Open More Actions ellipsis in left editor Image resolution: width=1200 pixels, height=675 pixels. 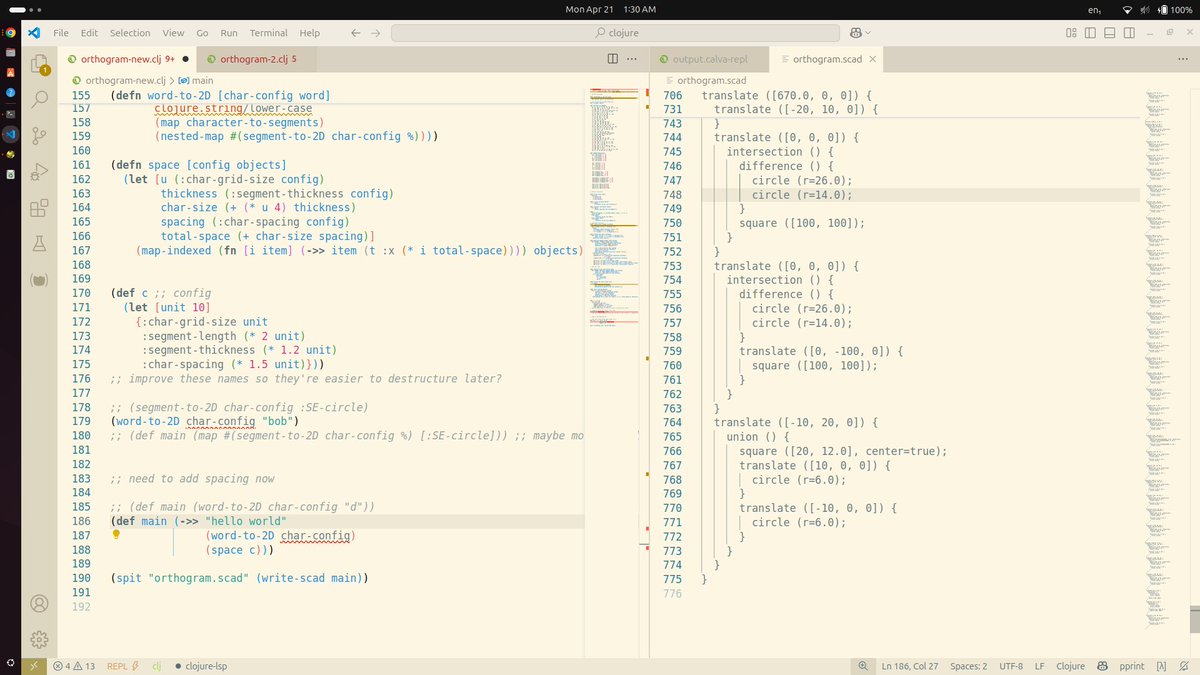click(630, 59)
